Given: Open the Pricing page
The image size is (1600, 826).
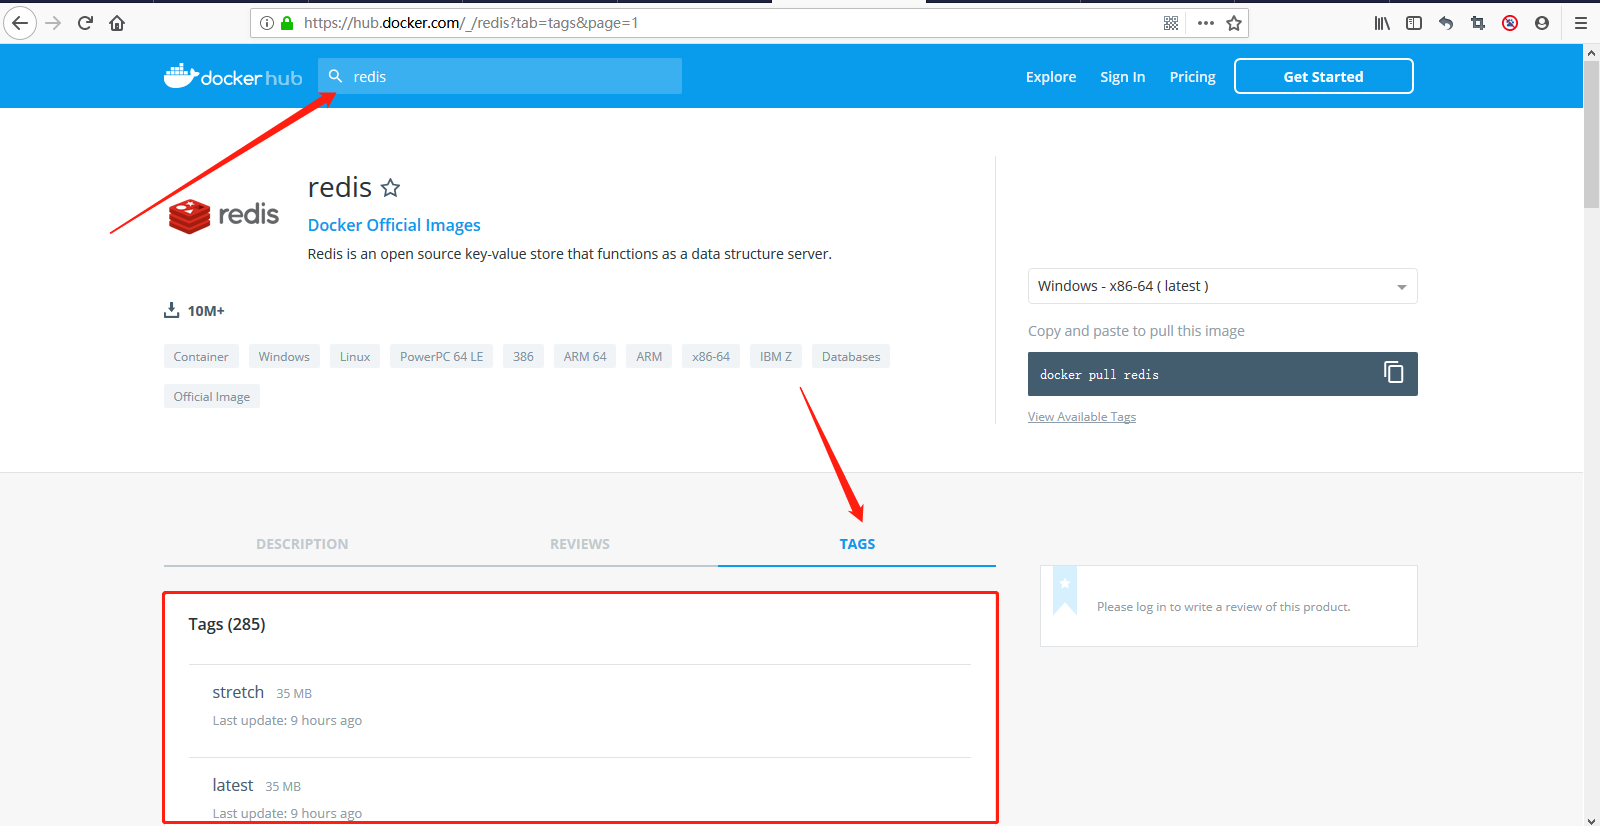Looking at the screenshot, I should [x=1193, y=77].
